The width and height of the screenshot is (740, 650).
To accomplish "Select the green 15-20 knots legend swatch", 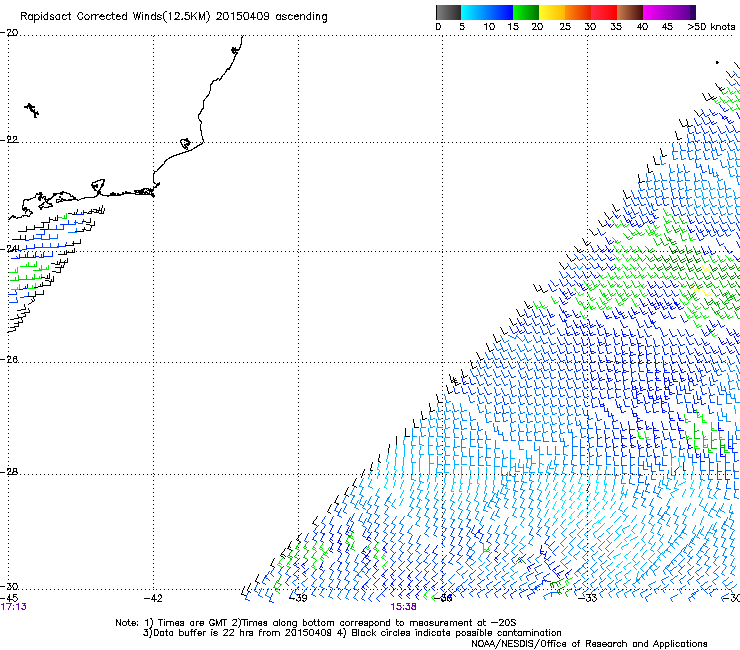I will pos(526,12).
